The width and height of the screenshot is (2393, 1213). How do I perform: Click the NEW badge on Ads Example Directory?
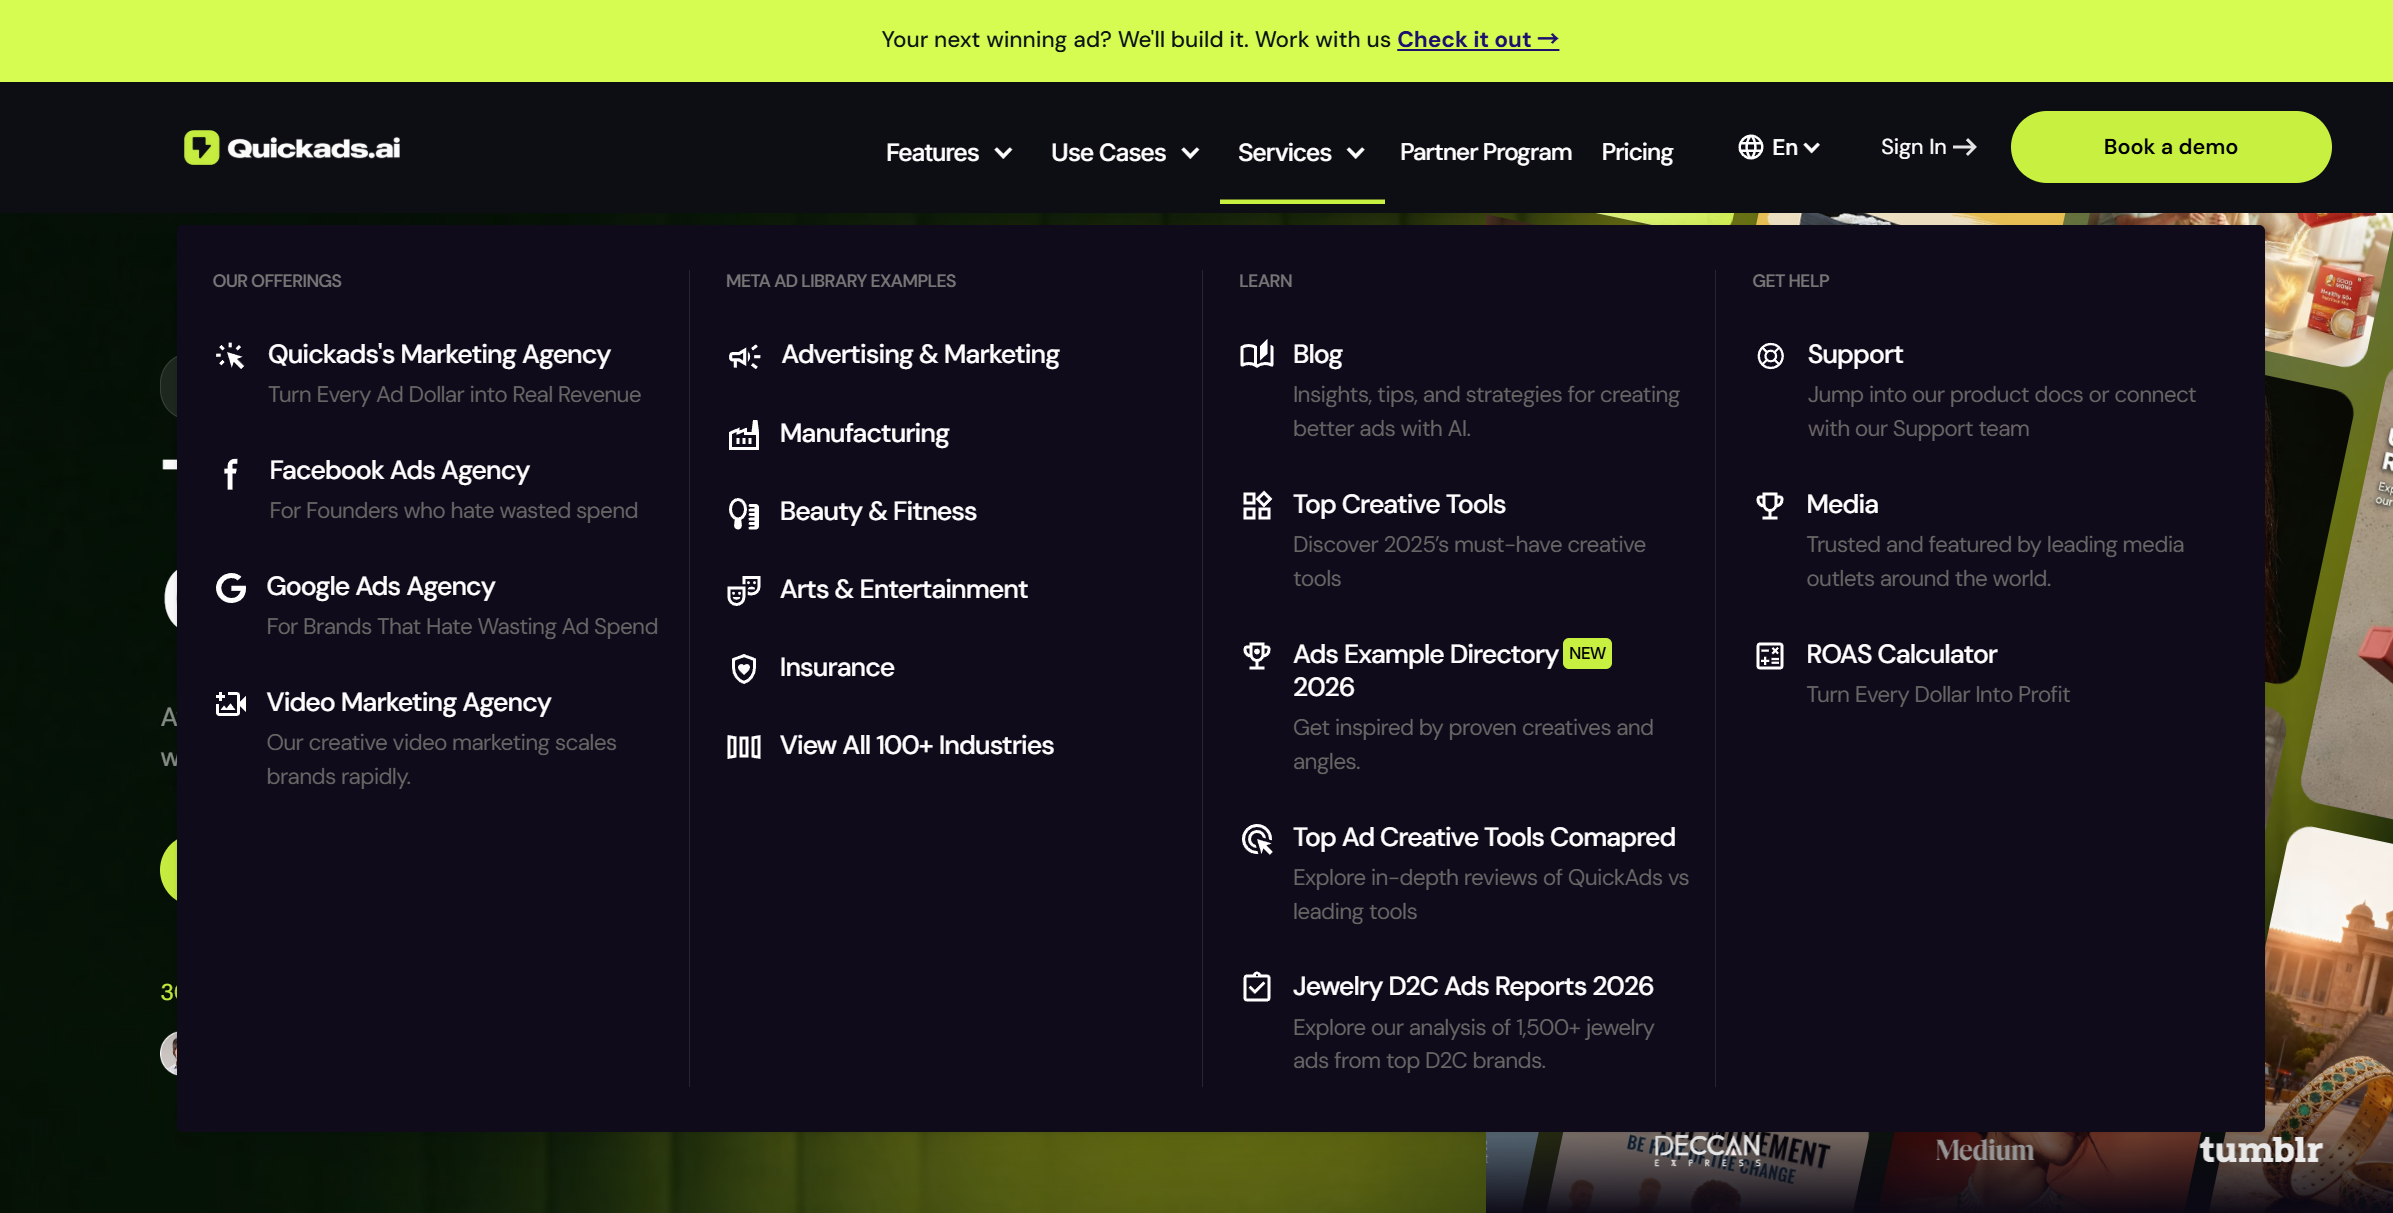point(1587,653)
